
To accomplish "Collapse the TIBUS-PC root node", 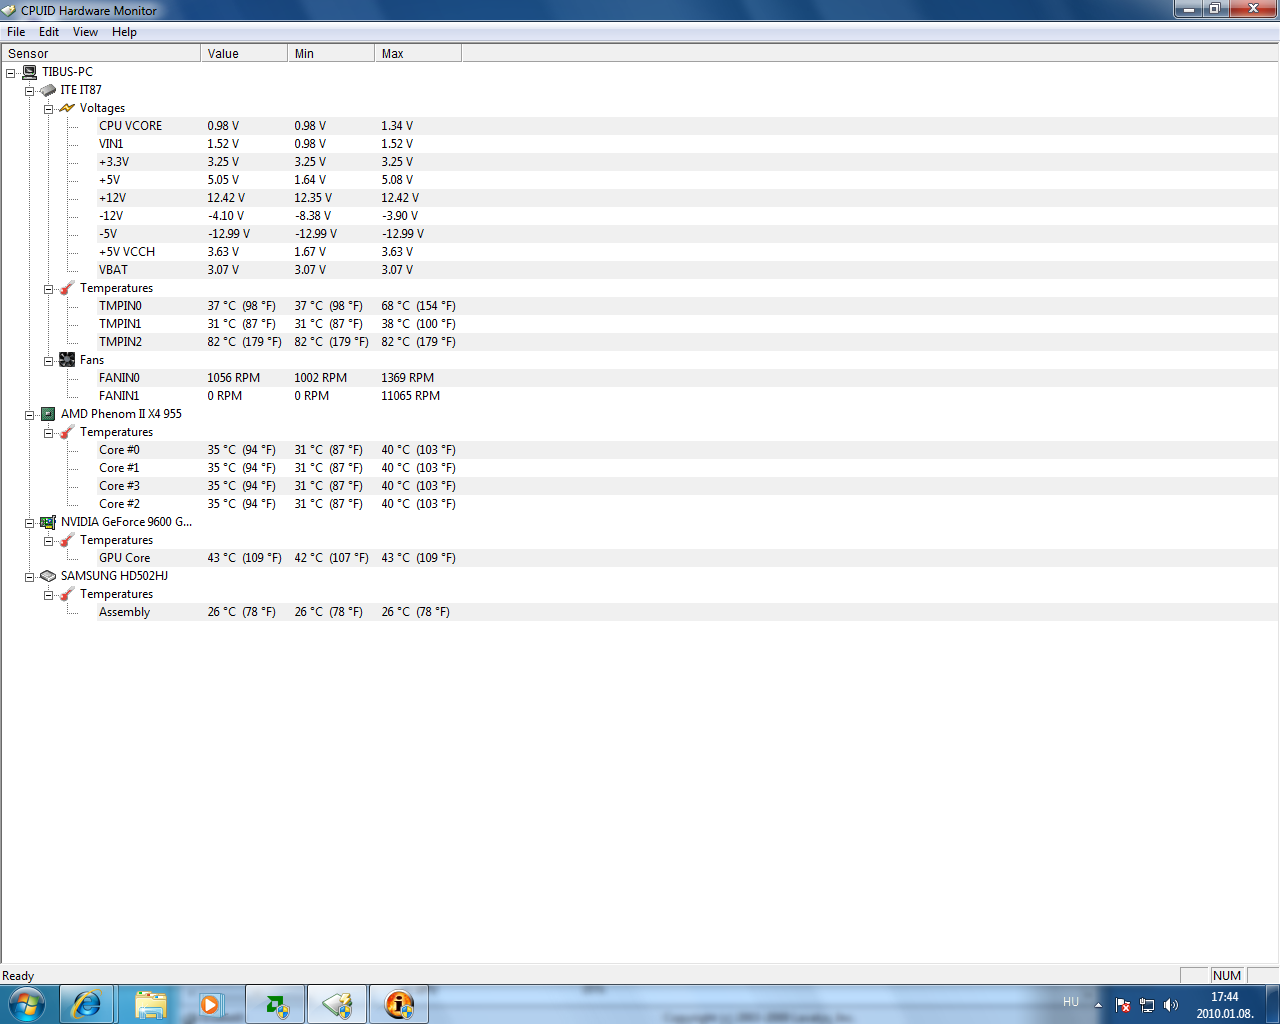I will click(x=11, y=73).
